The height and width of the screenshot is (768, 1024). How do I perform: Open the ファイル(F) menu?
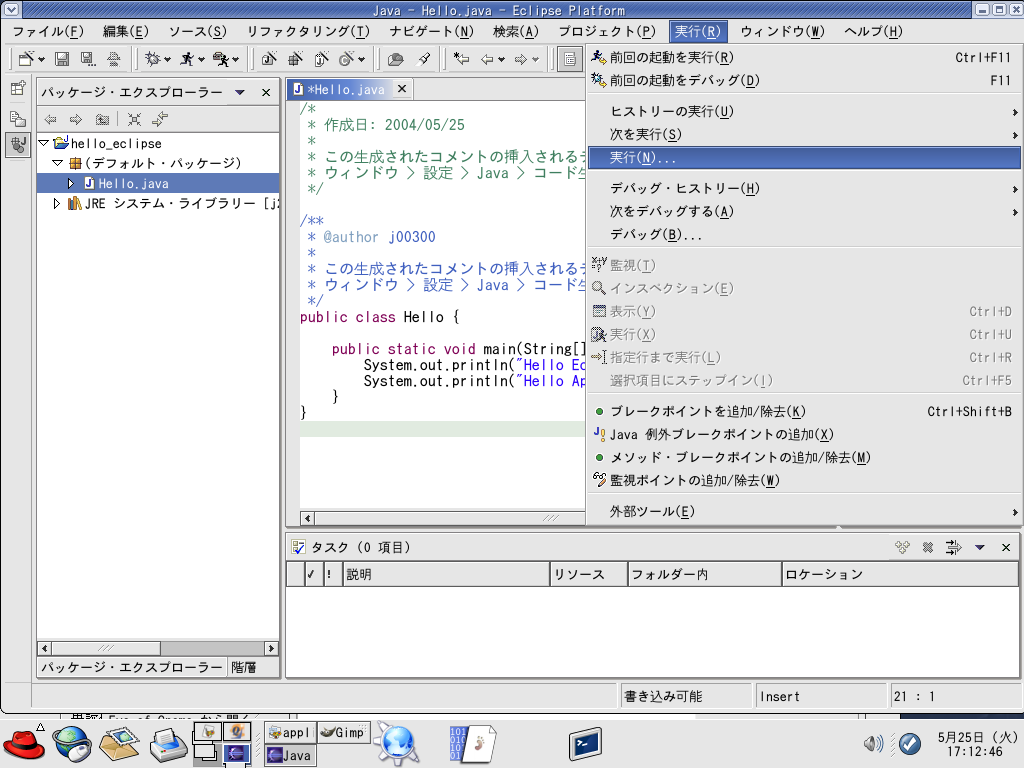(x=48, y=31)
